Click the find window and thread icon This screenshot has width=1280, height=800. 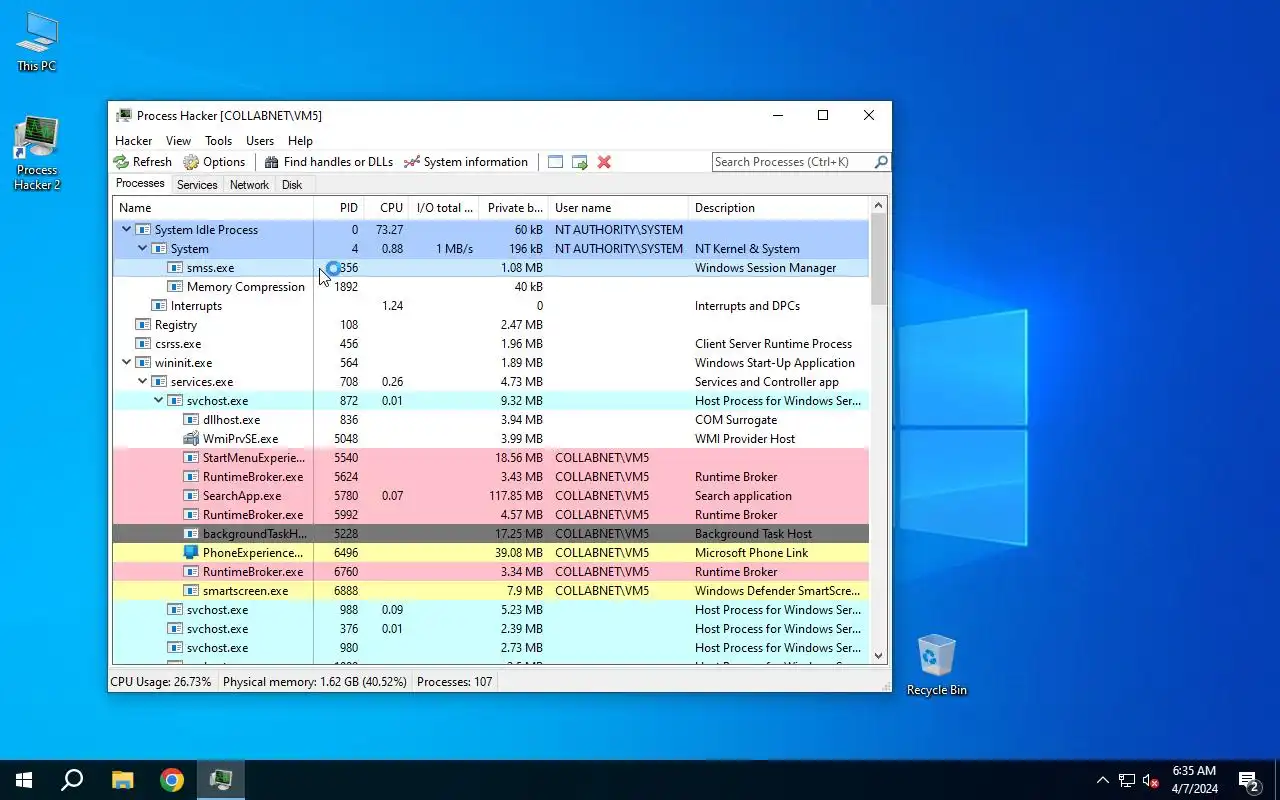(579, 162)
